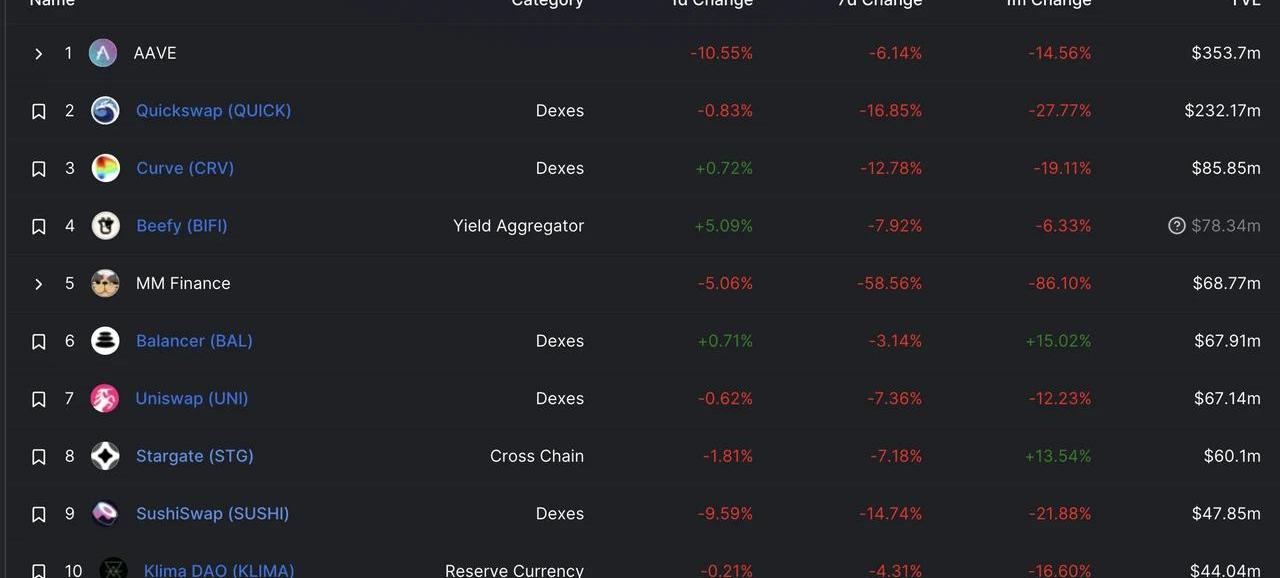Click the Quickswap logo icon
The height and width of the screenshot is (578, 1280).
tap(105, 111)
